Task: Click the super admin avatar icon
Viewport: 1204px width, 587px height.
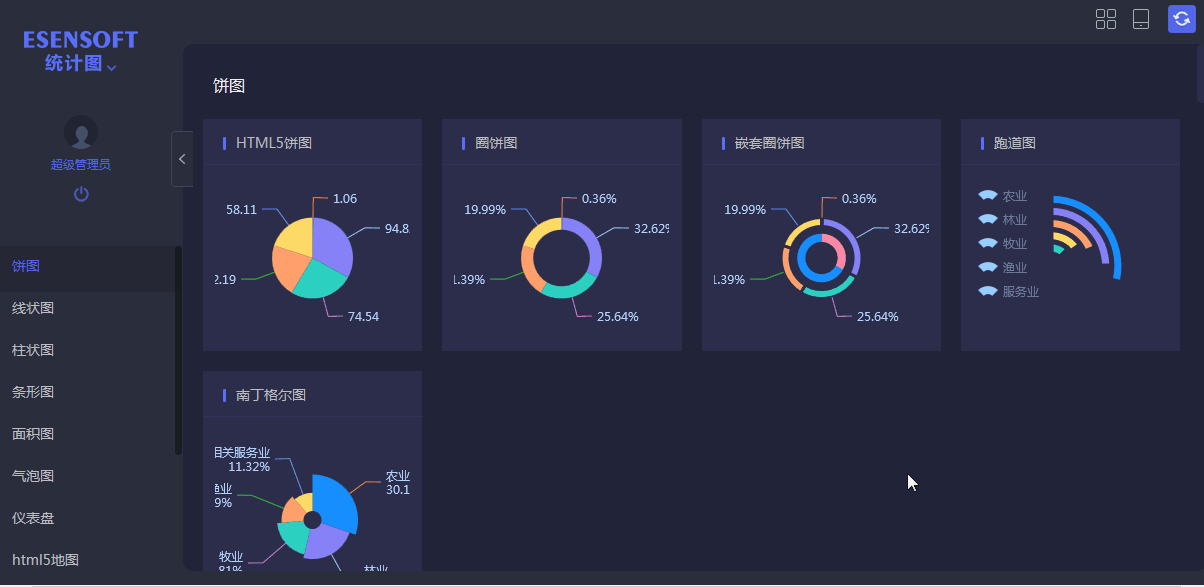Action: (81, 133)
